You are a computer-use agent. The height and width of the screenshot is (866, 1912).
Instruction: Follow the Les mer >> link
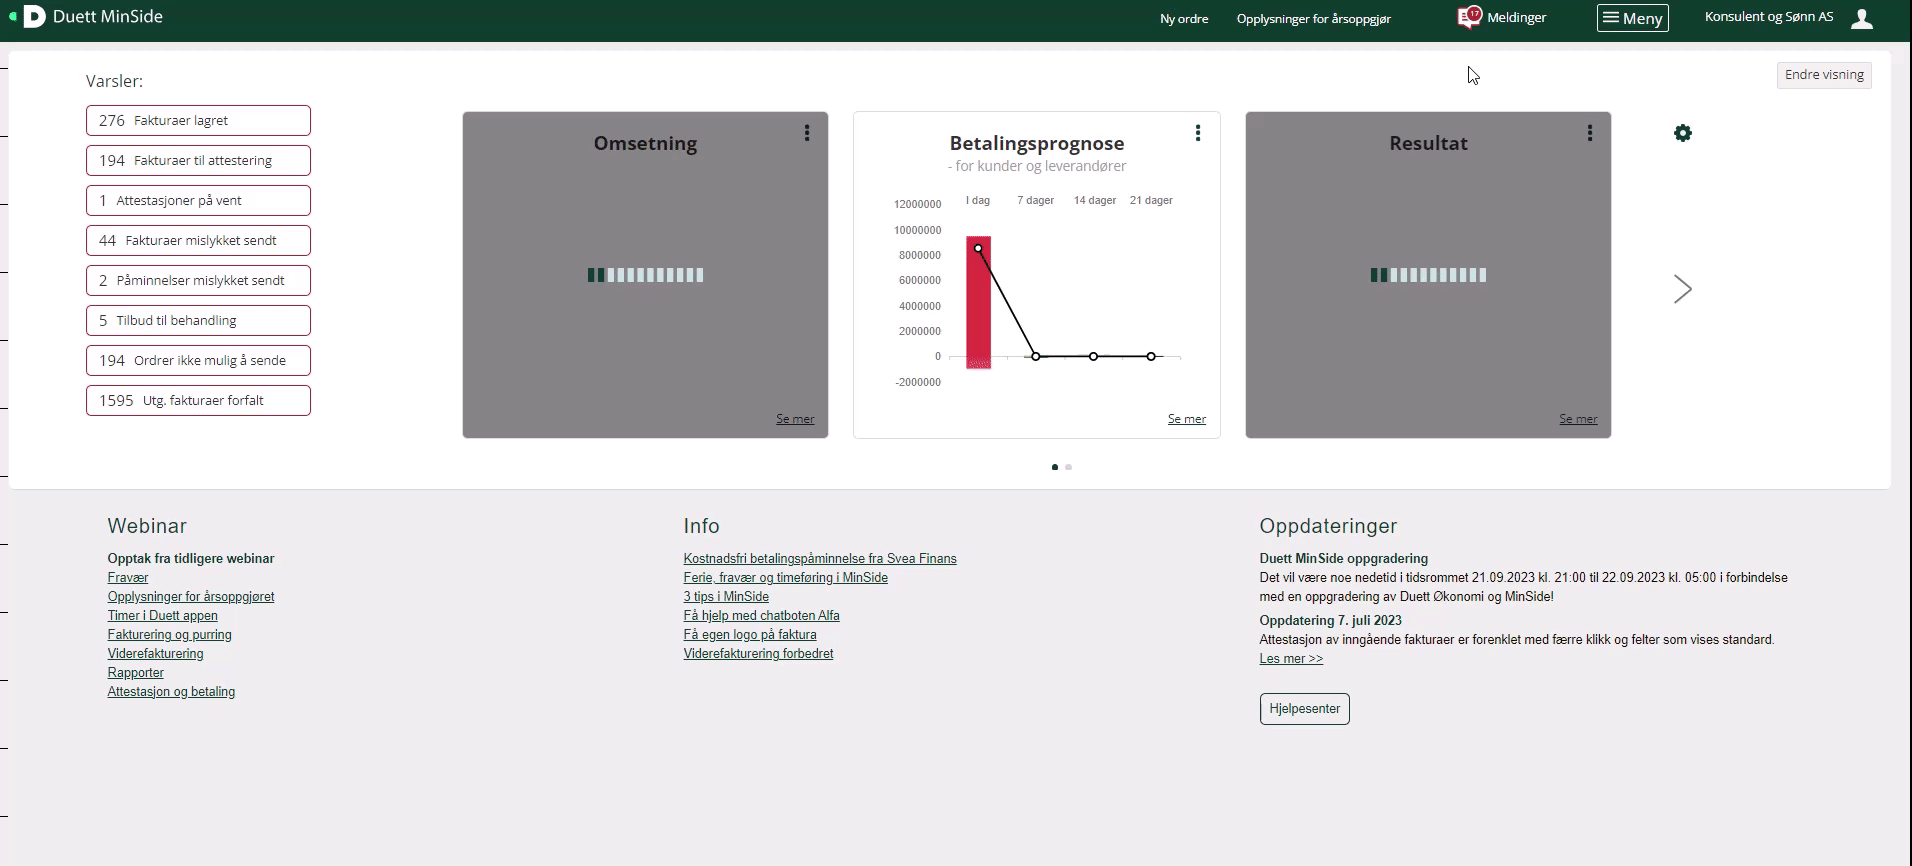pos(1291,659)
